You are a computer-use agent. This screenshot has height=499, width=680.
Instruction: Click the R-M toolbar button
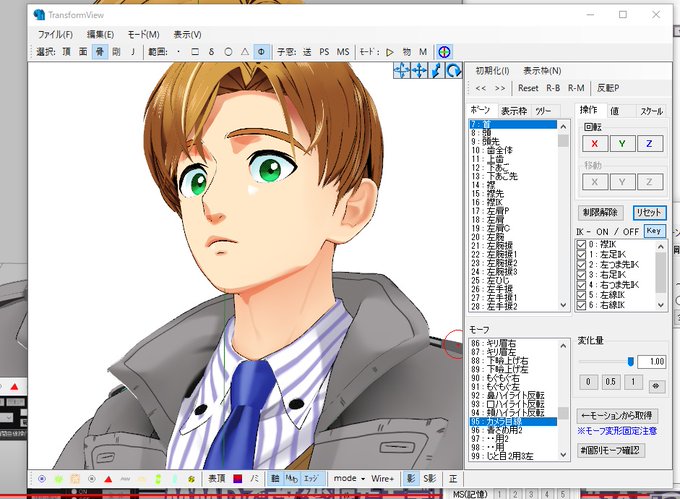click(576, 88)
